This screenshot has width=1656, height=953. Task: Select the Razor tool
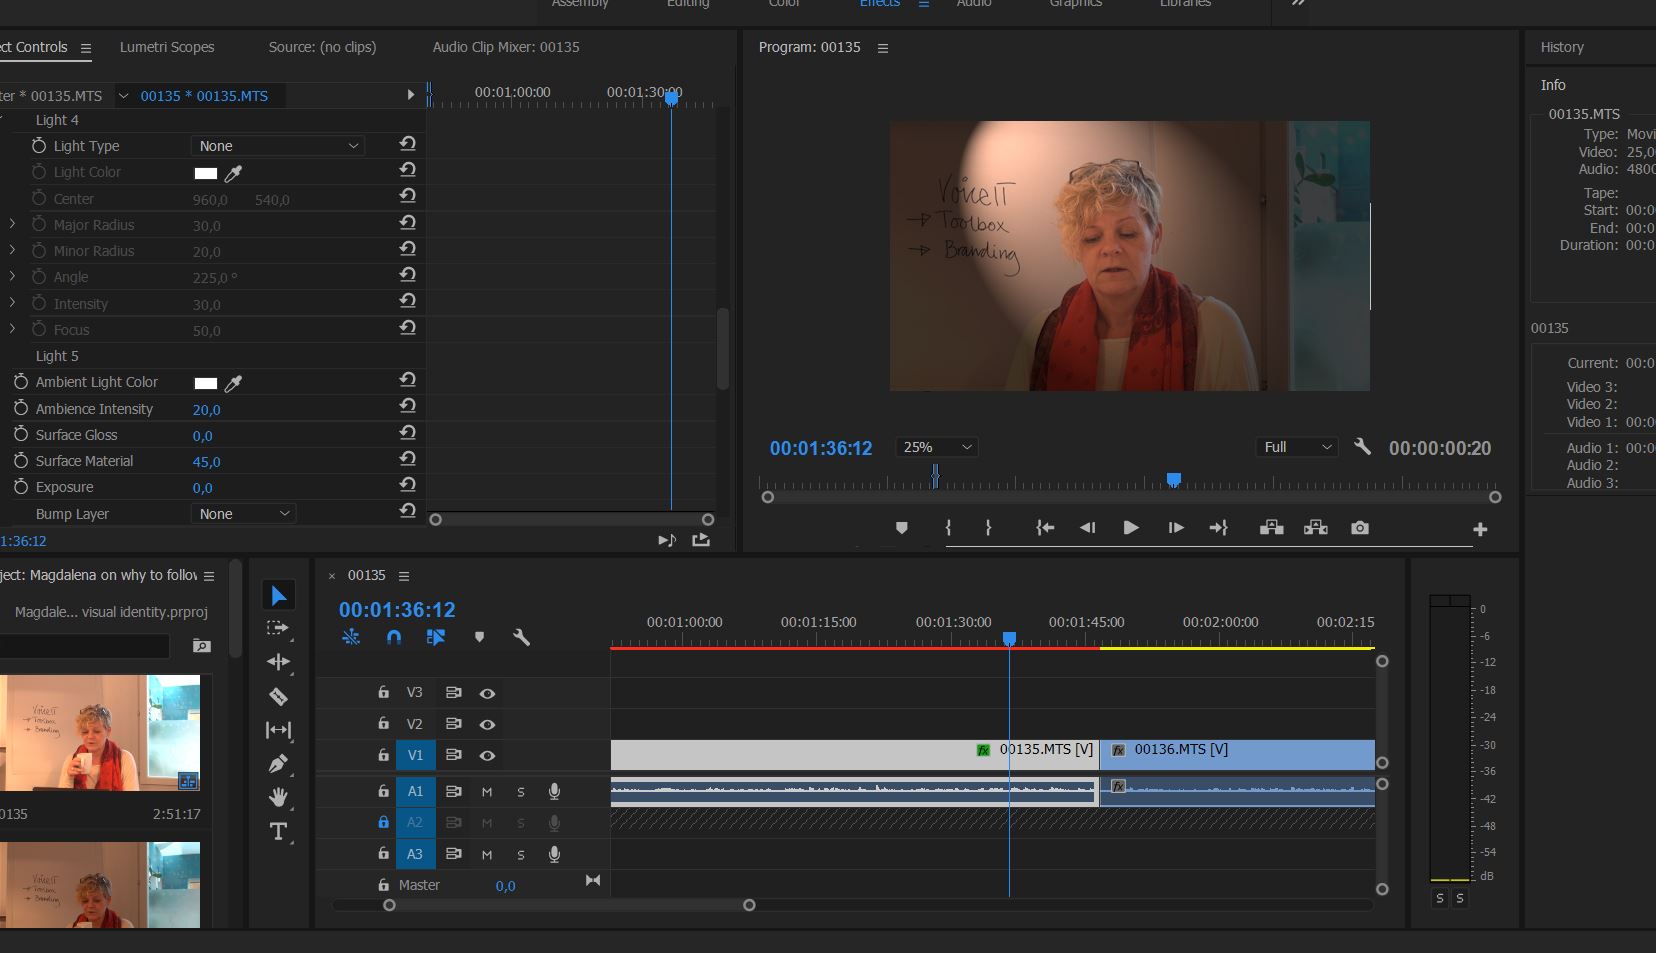tap(278, 697)
